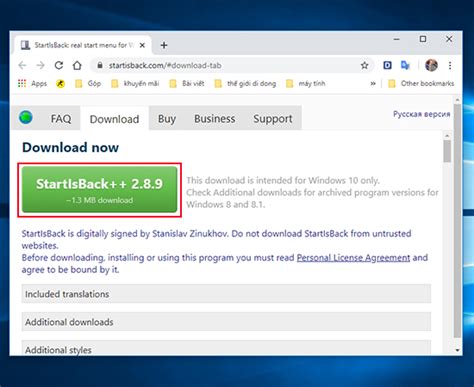Open the Other bookmarks folder
The image size is (474, 387).
pos(421,83)
